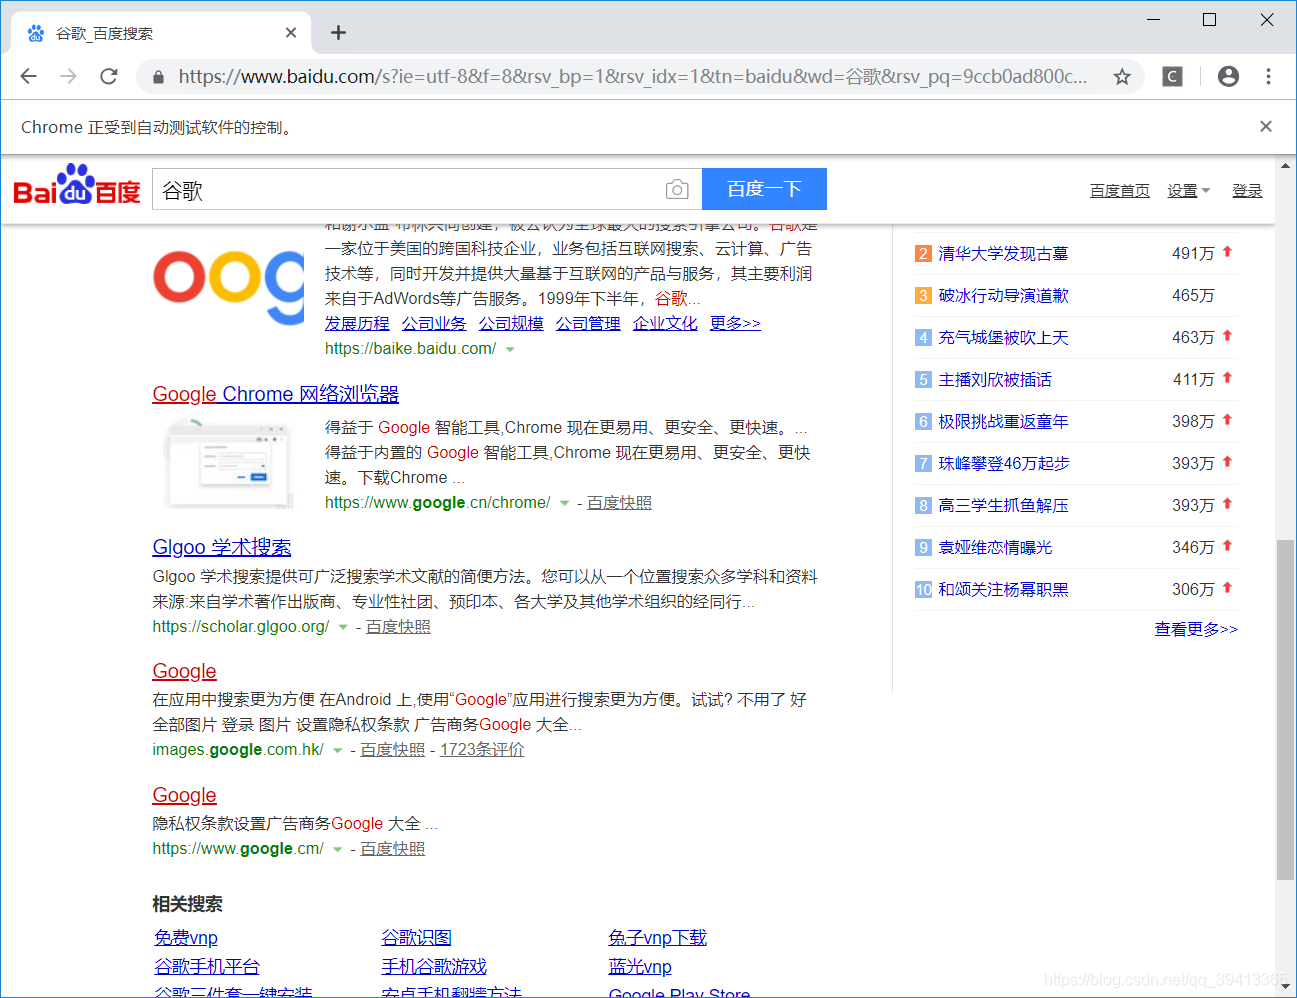Open 百度快照 for the Glgoo result
Viewport: 1297px width, 998px height.
pyautogui.click(x=398, y=626)
